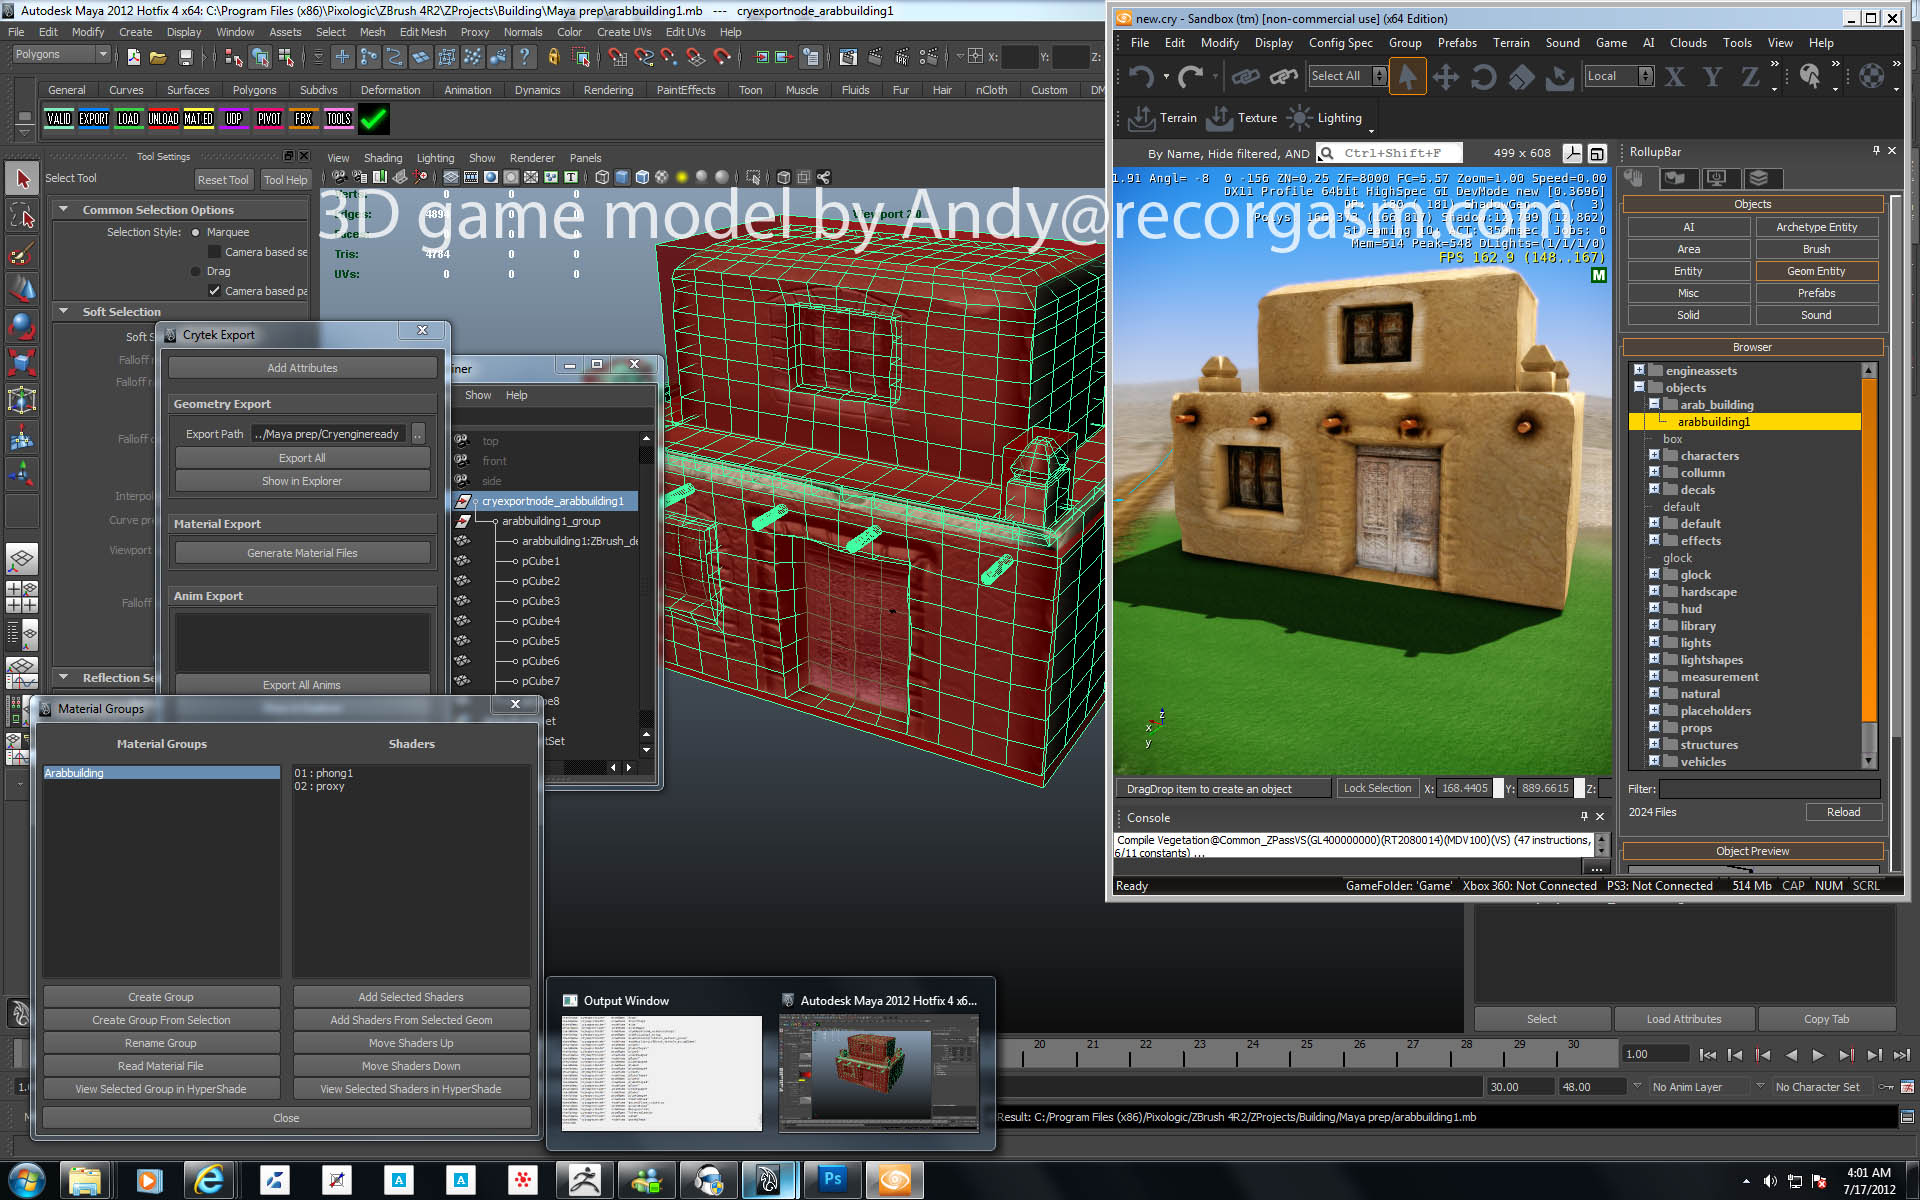Click the EXPORT shelf icon
1920x1200 pixels.
coord(94,119)
